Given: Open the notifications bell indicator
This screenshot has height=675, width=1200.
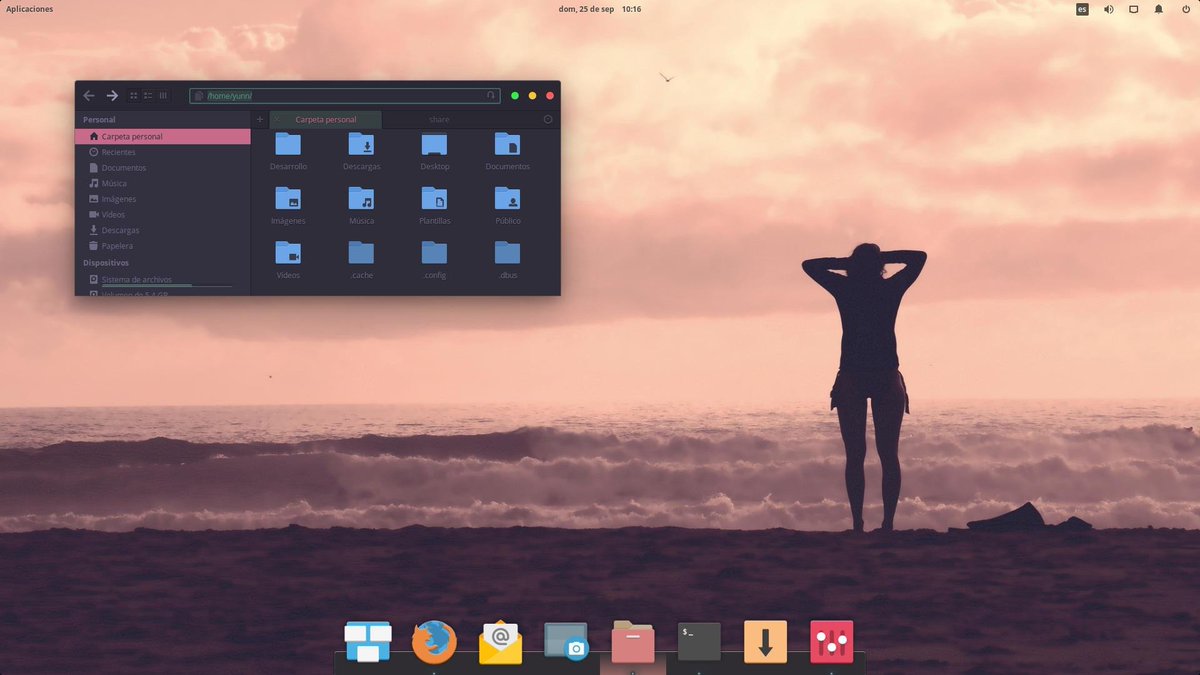Looking at the screenshot, I should pyautogui.click(x=1159, y=9).
